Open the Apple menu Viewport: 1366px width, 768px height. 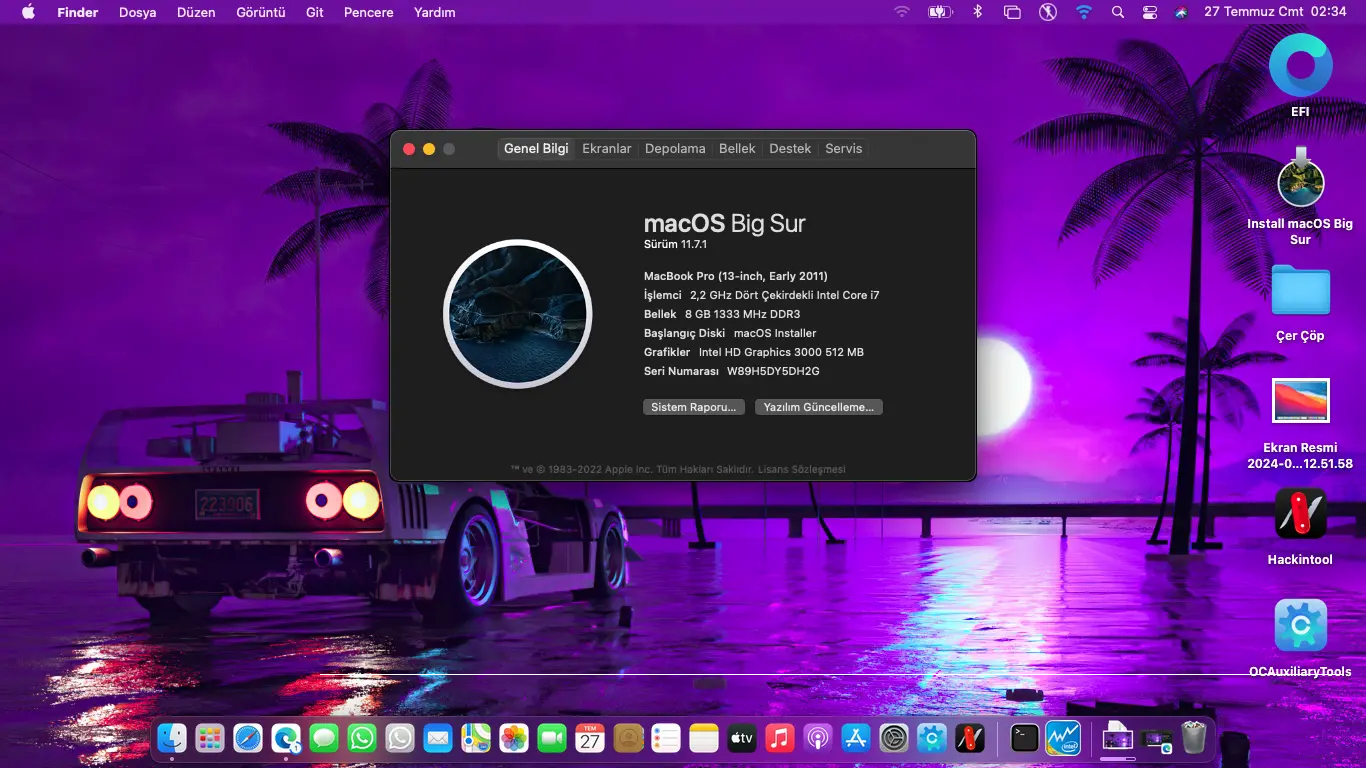[x=28, y=12]
